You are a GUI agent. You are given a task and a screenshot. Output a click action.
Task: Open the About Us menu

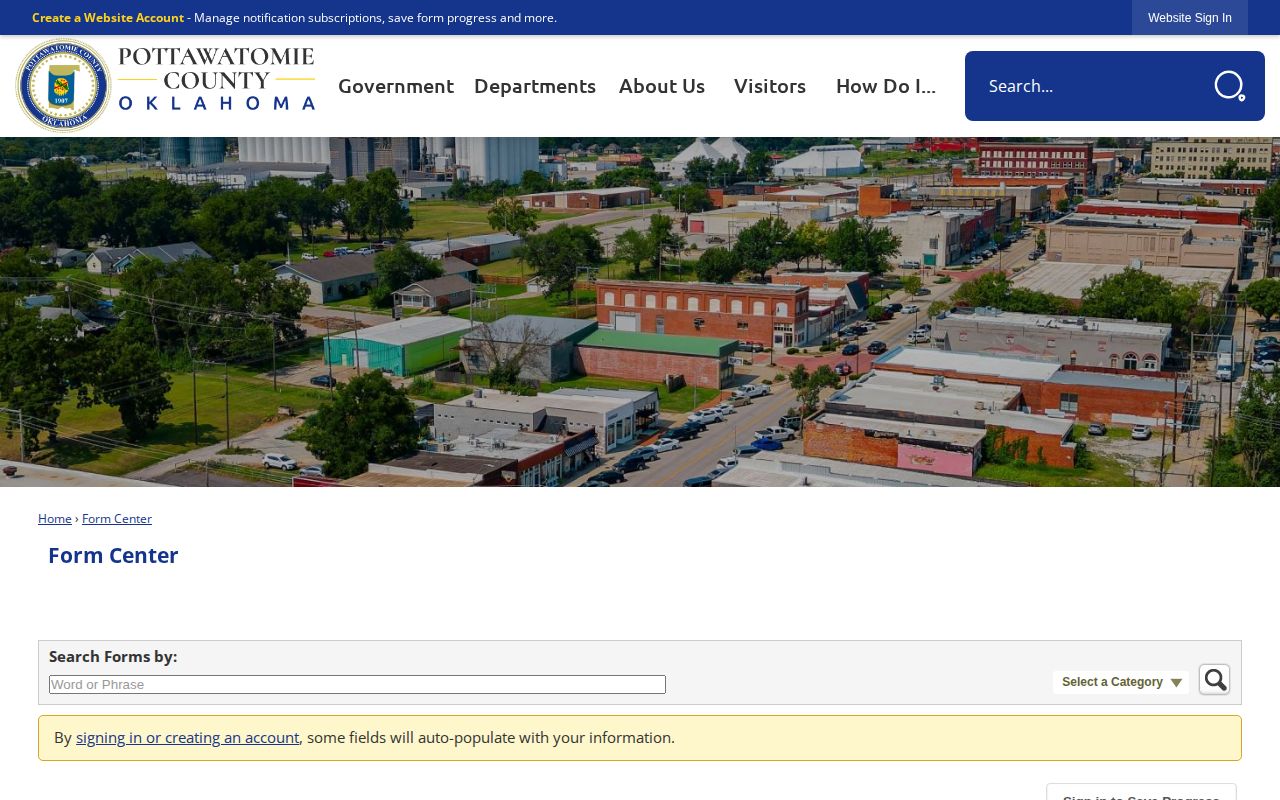[662, 86]
